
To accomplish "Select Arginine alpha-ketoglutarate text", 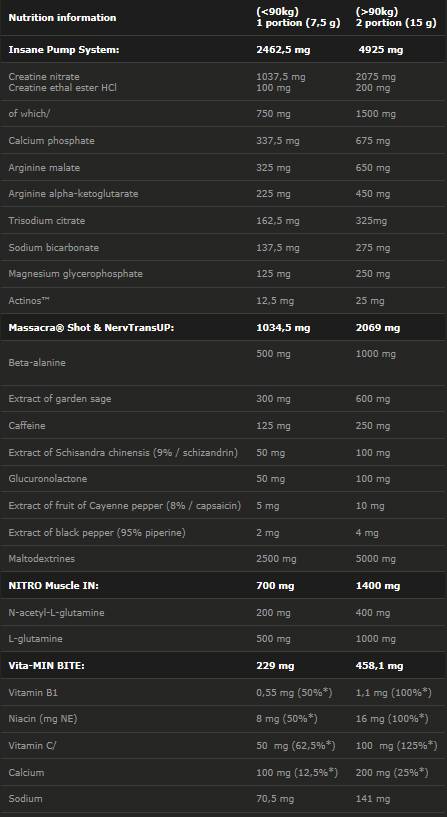I will (73, 194).
